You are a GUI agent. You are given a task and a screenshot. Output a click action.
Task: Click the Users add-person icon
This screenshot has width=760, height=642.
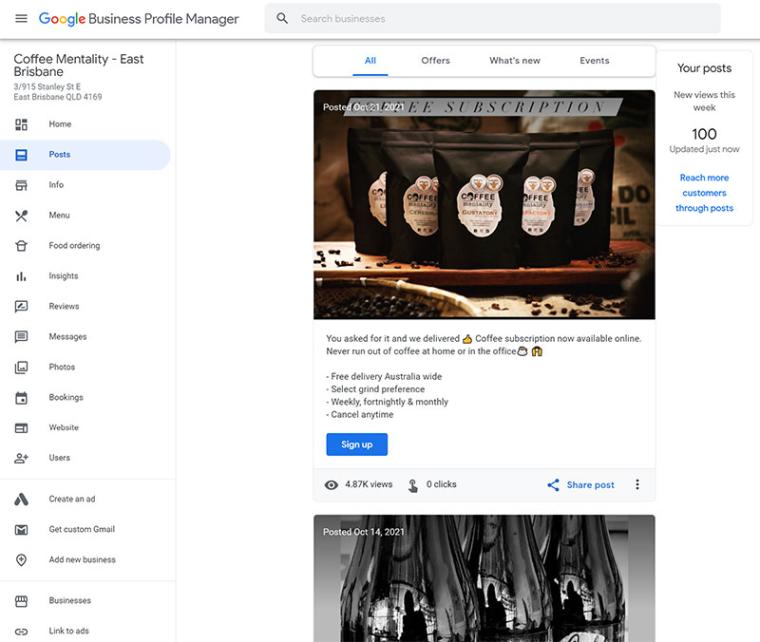tap(21, 458)
